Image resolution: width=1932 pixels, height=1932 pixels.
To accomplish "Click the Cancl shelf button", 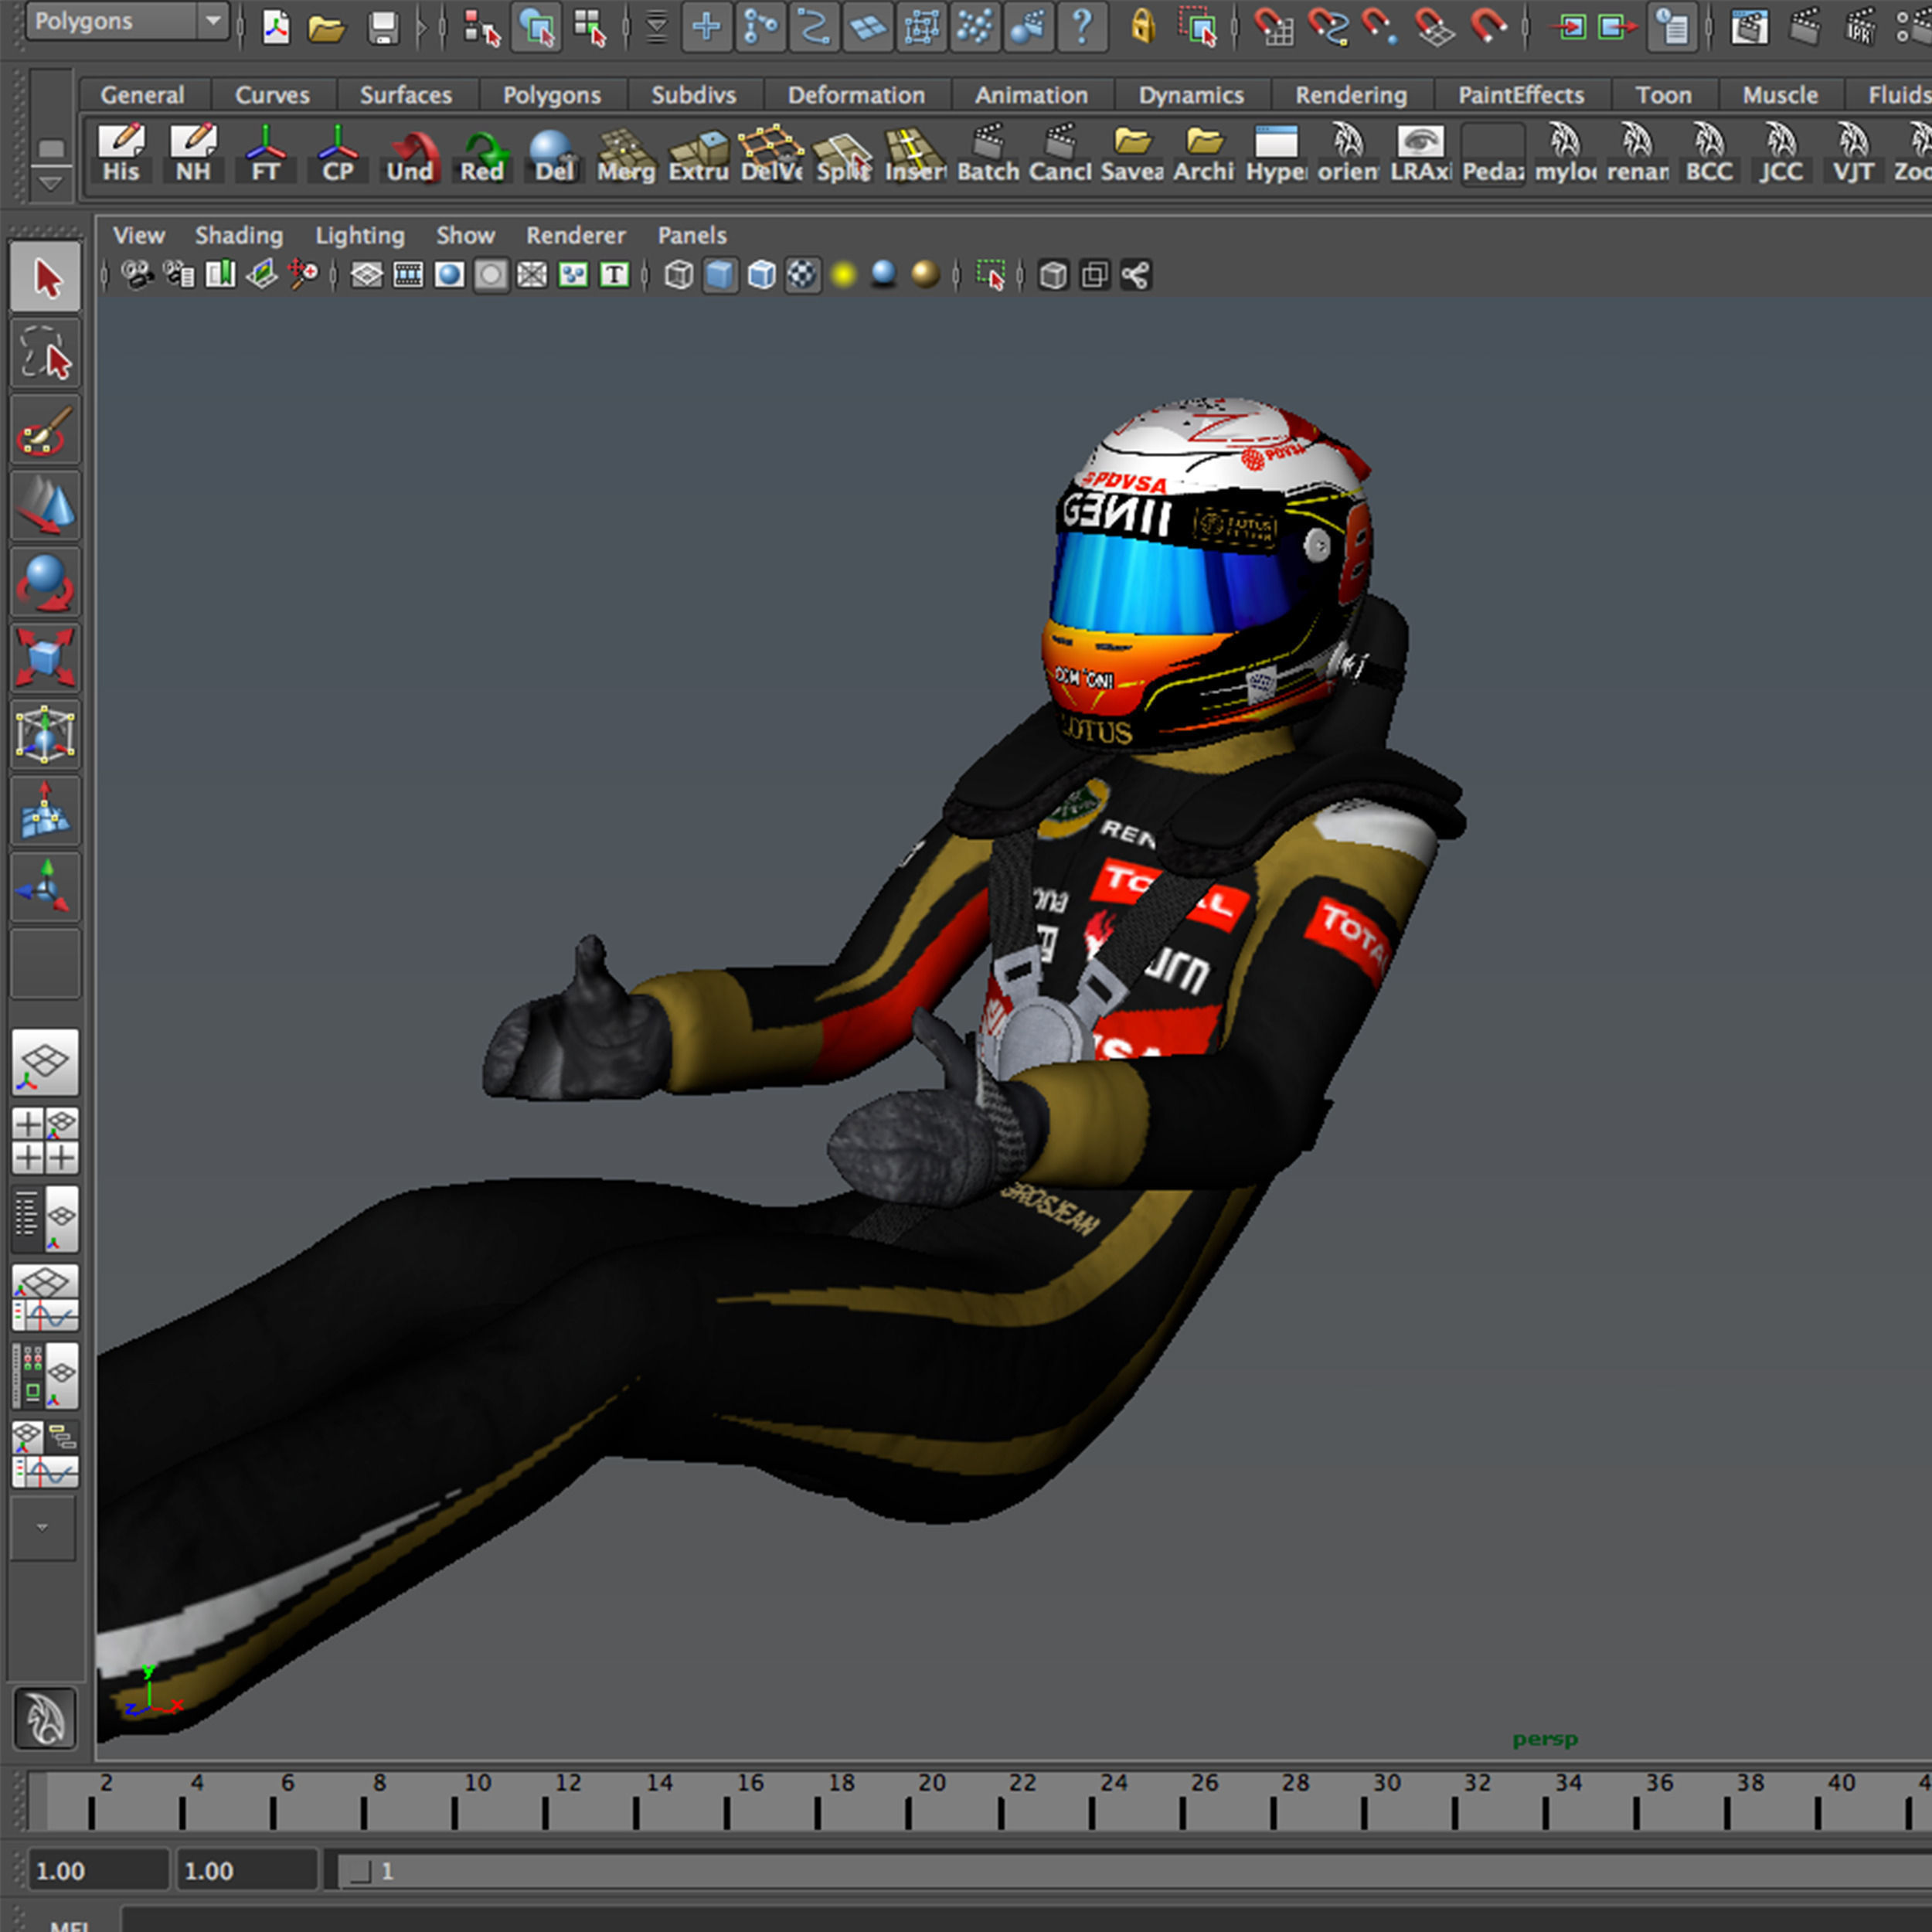I will pyautogui.click(x=1060, y=153).
